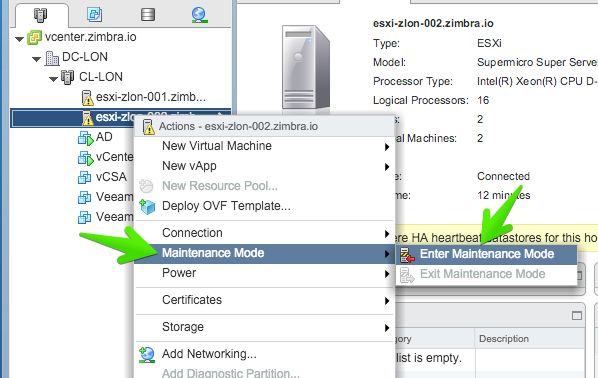Click the CL-LON cluster icon
This screenshot has height=378, width=598.
(x=68, y=77)
